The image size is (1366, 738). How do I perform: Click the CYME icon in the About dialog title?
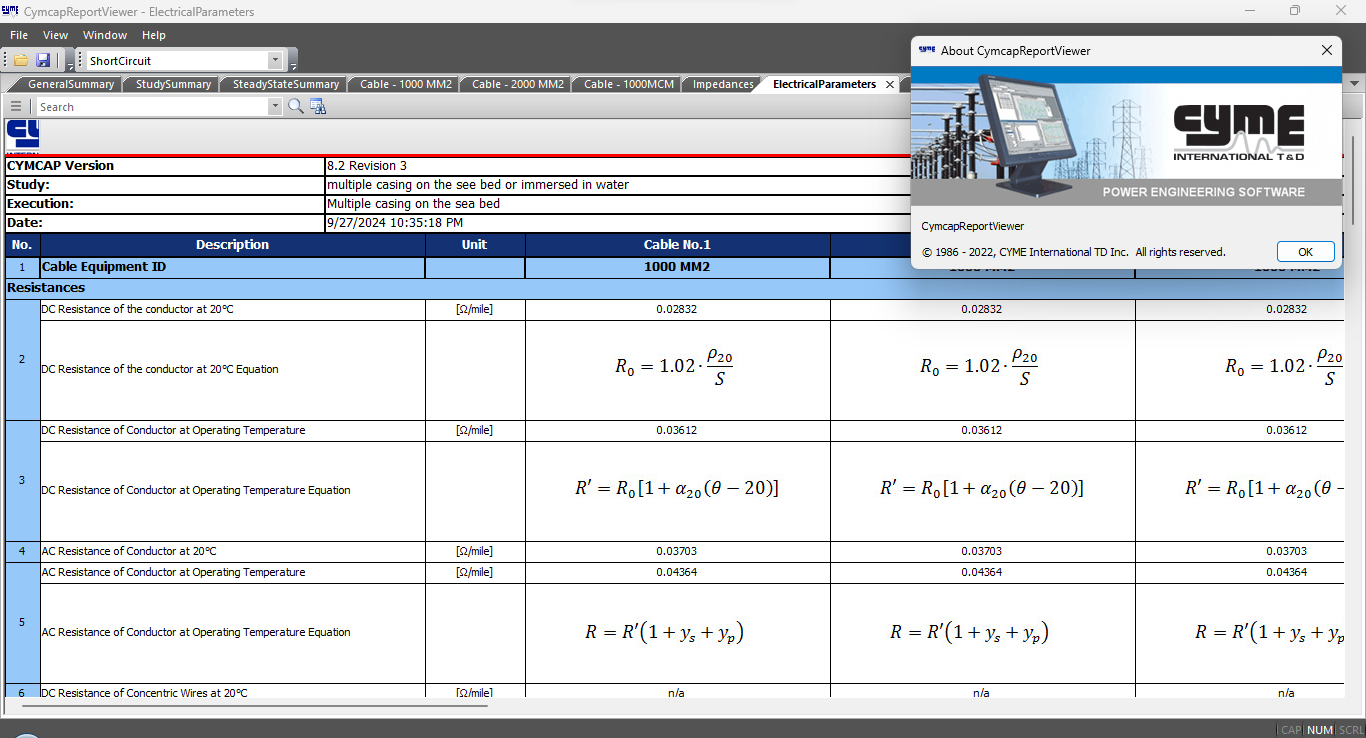[x=927, y=50]
